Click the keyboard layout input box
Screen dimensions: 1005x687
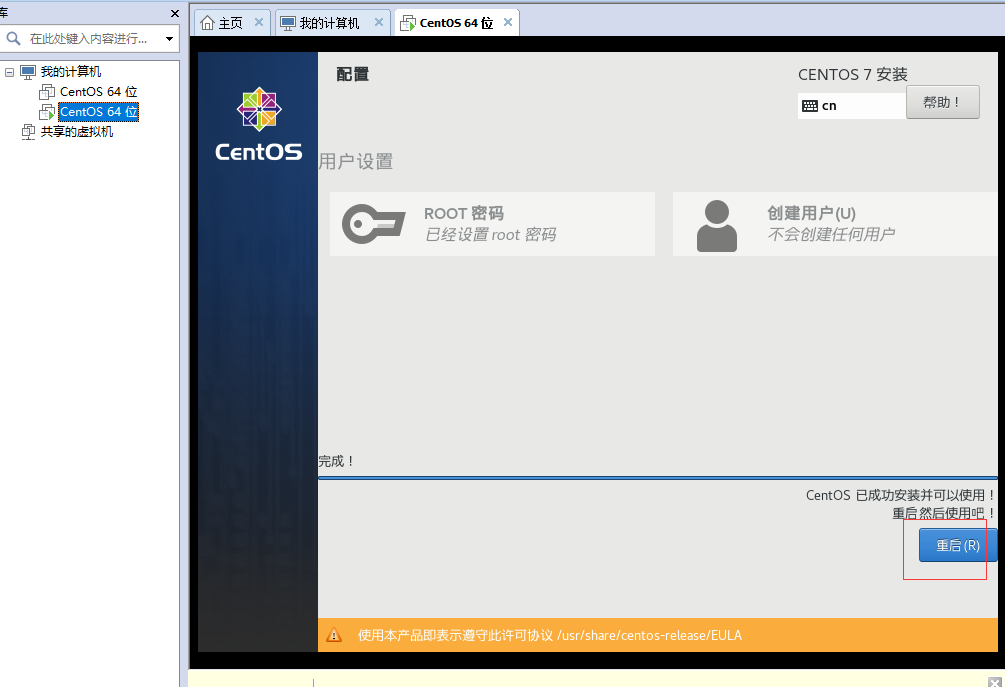[852, 106]
